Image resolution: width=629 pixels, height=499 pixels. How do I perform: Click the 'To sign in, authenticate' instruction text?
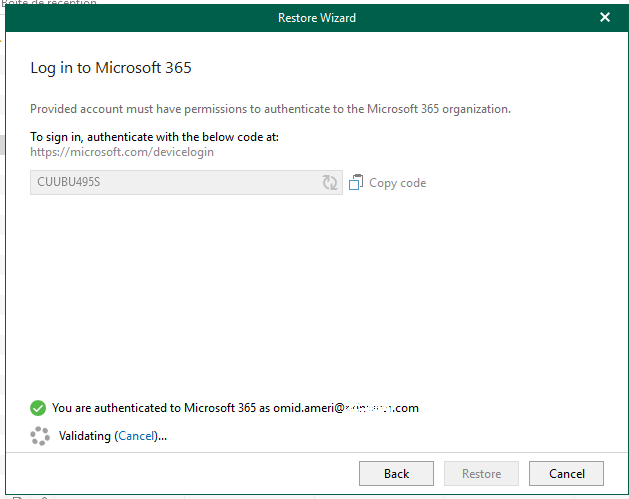154,137
